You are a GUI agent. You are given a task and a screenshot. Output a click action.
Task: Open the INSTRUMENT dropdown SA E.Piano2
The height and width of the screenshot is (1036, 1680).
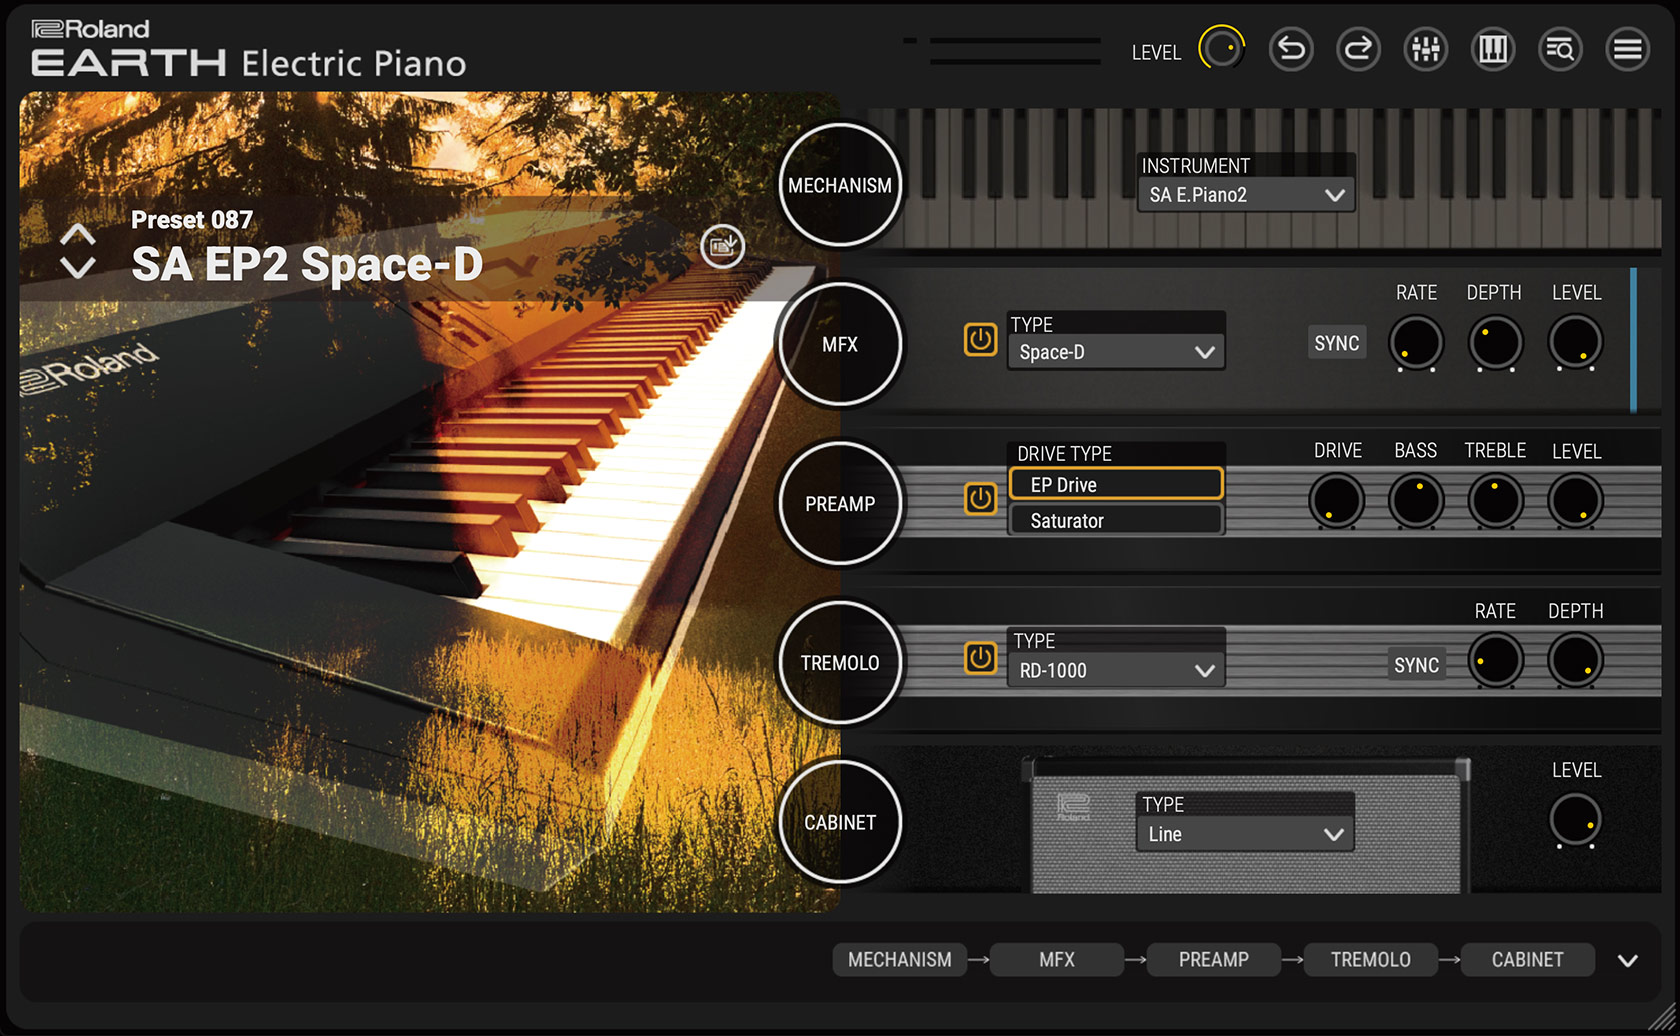point(1246,195)
